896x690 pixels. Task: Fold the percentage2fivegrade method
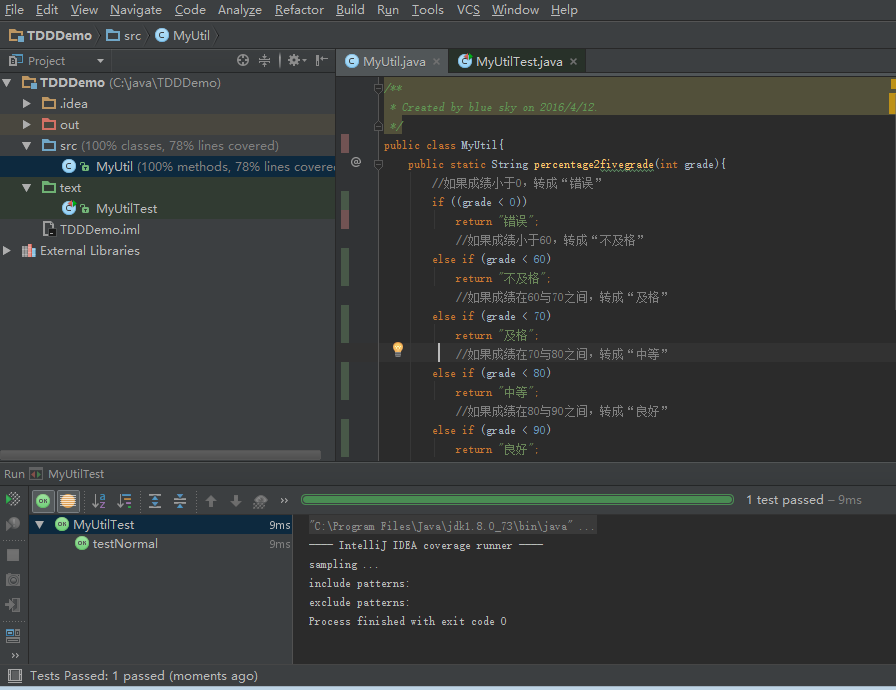378,164
